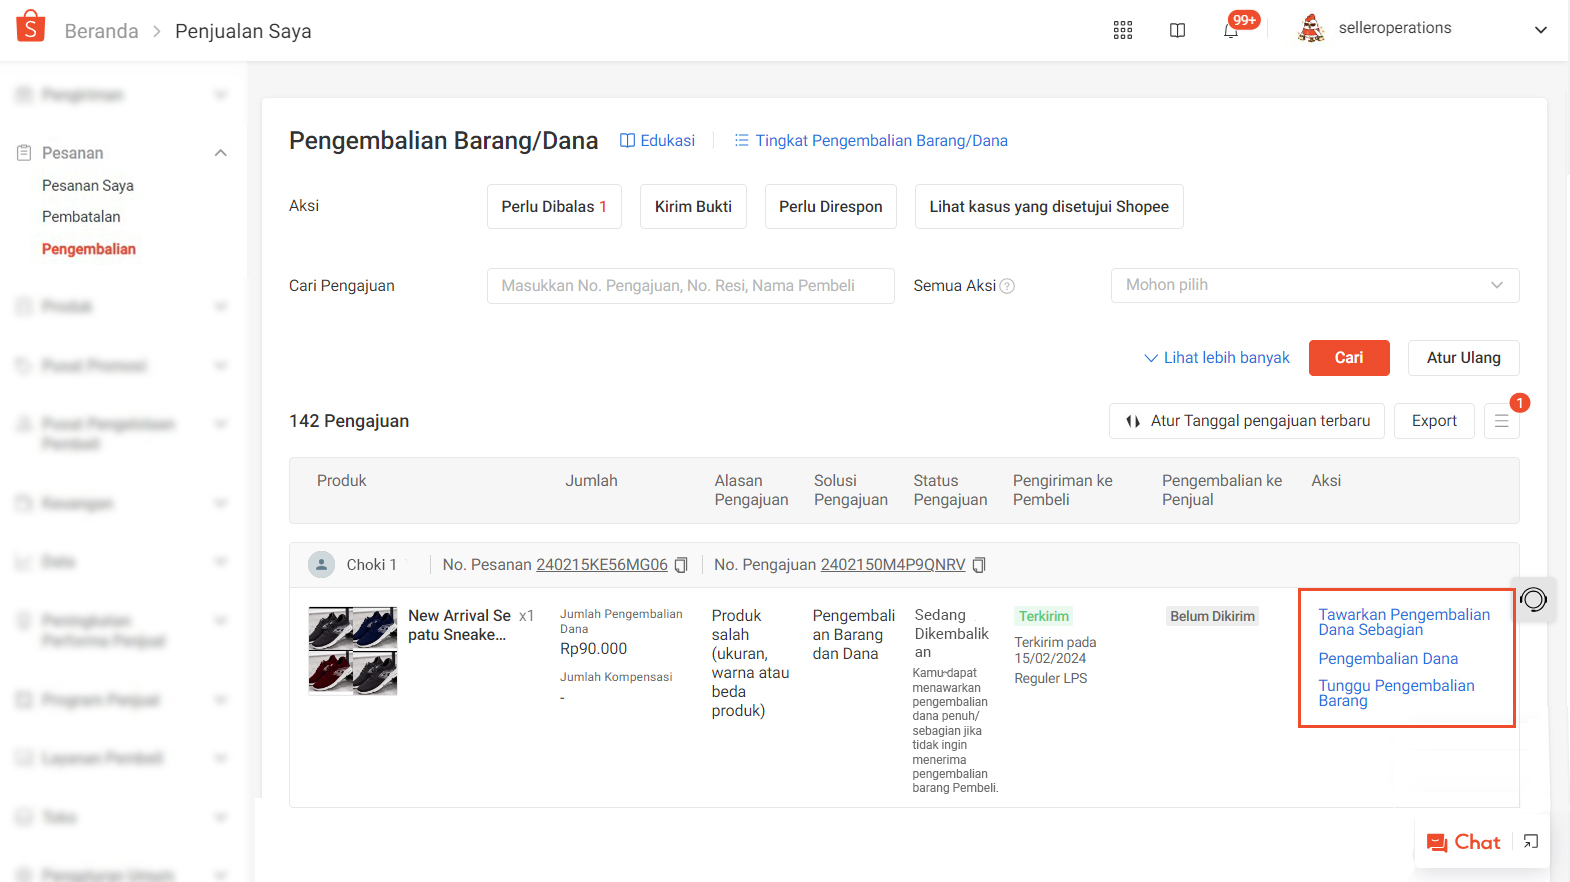
Task: Open the sneaker product thumbnail
Action: point(352,650)
